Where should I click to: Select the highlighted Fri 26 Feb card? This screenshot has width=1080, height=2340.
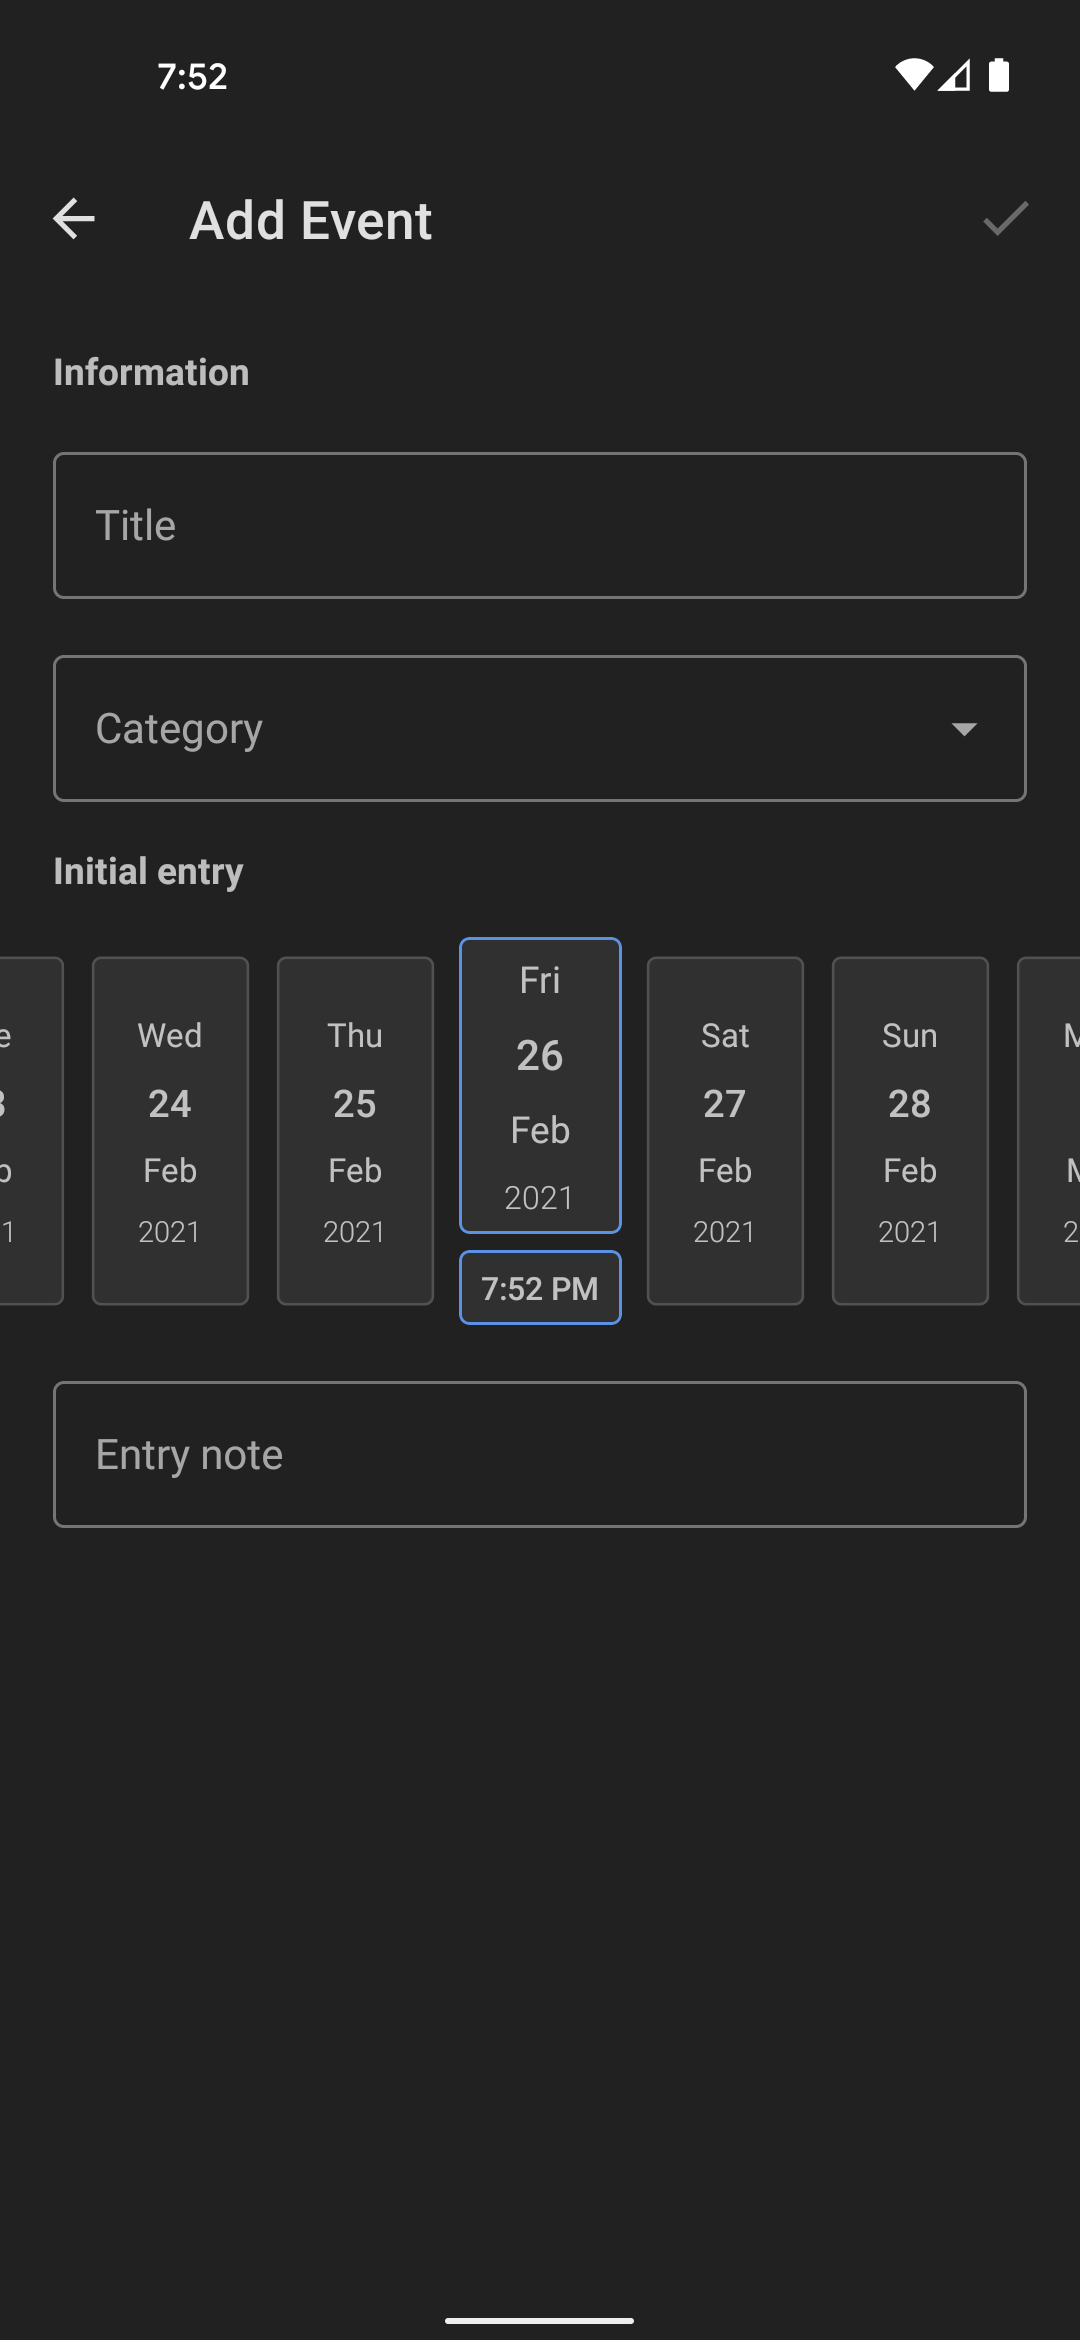(x=540, y=1085)
